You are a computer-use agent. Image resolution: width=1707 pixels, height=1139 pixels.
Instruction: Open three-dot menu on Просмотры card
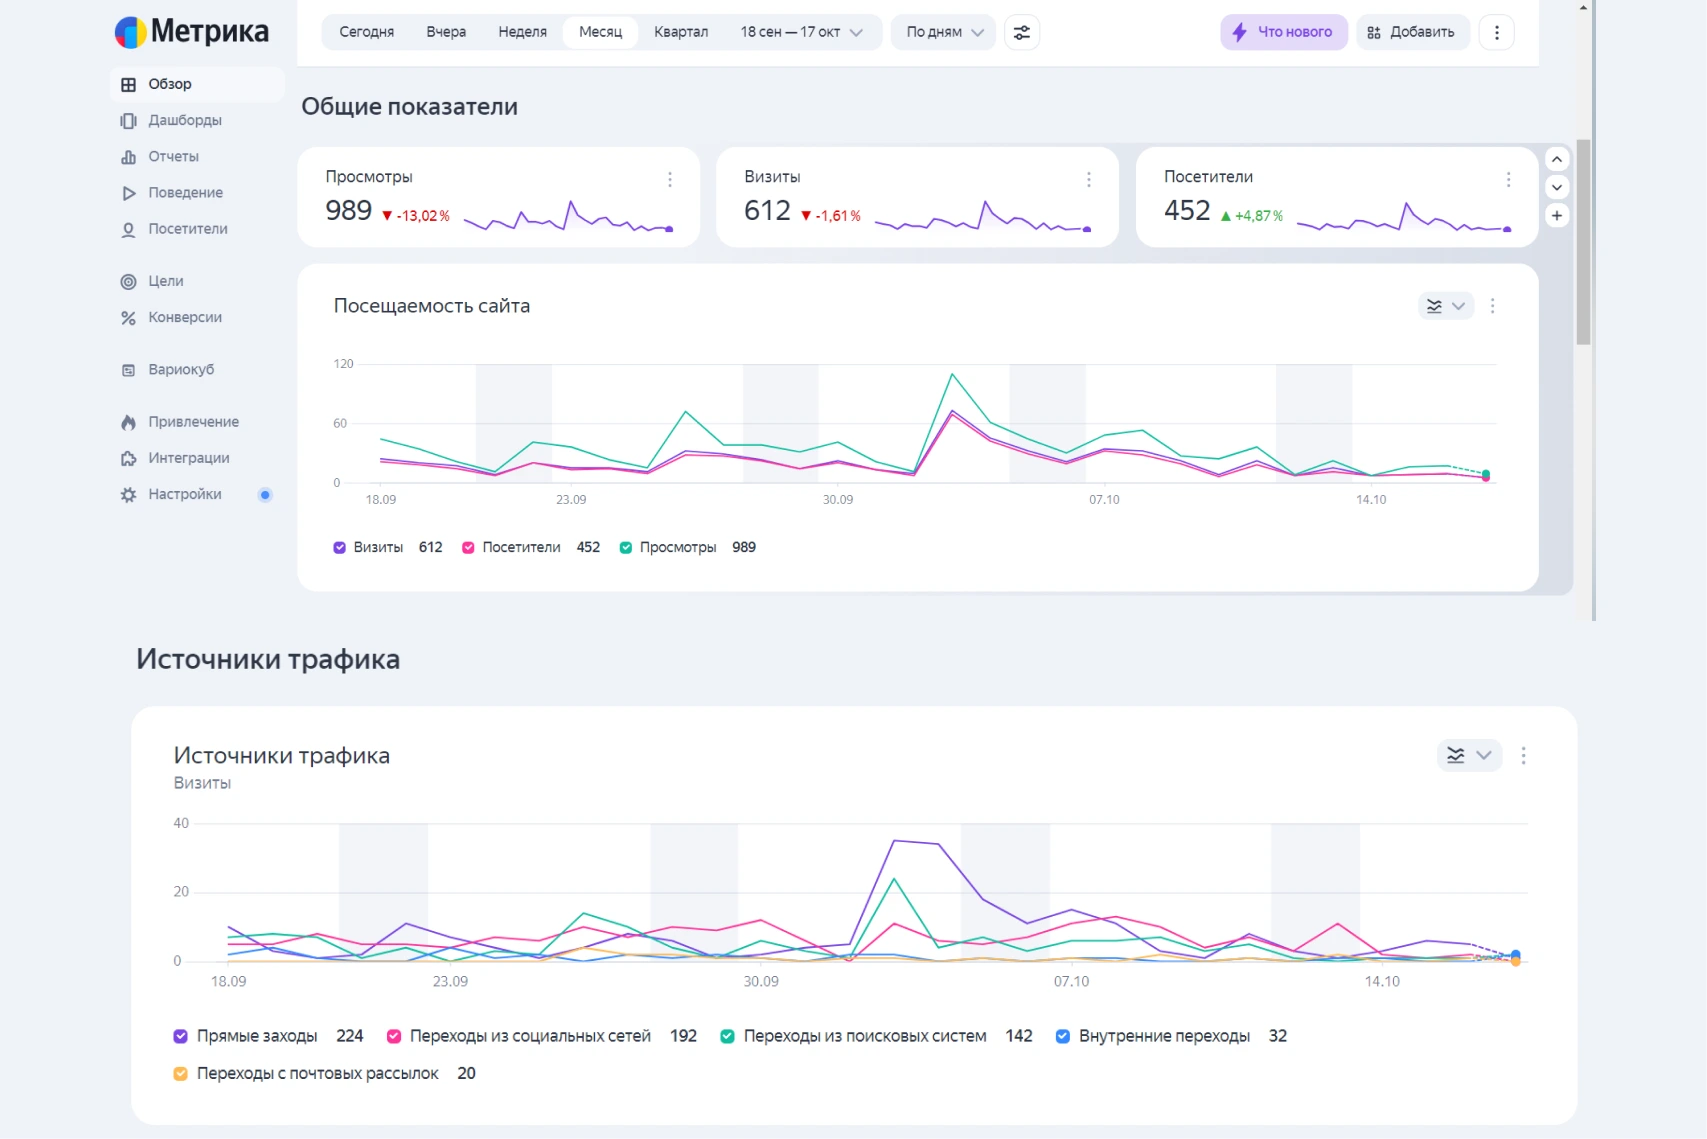[x=670, y=179]
